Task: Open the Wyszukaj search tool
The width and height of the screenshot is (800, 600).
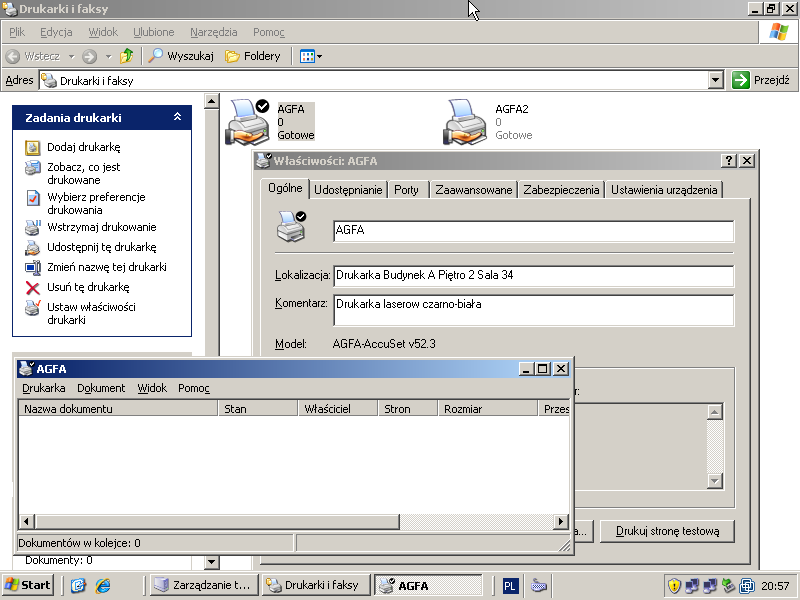Action: (181, 56)
